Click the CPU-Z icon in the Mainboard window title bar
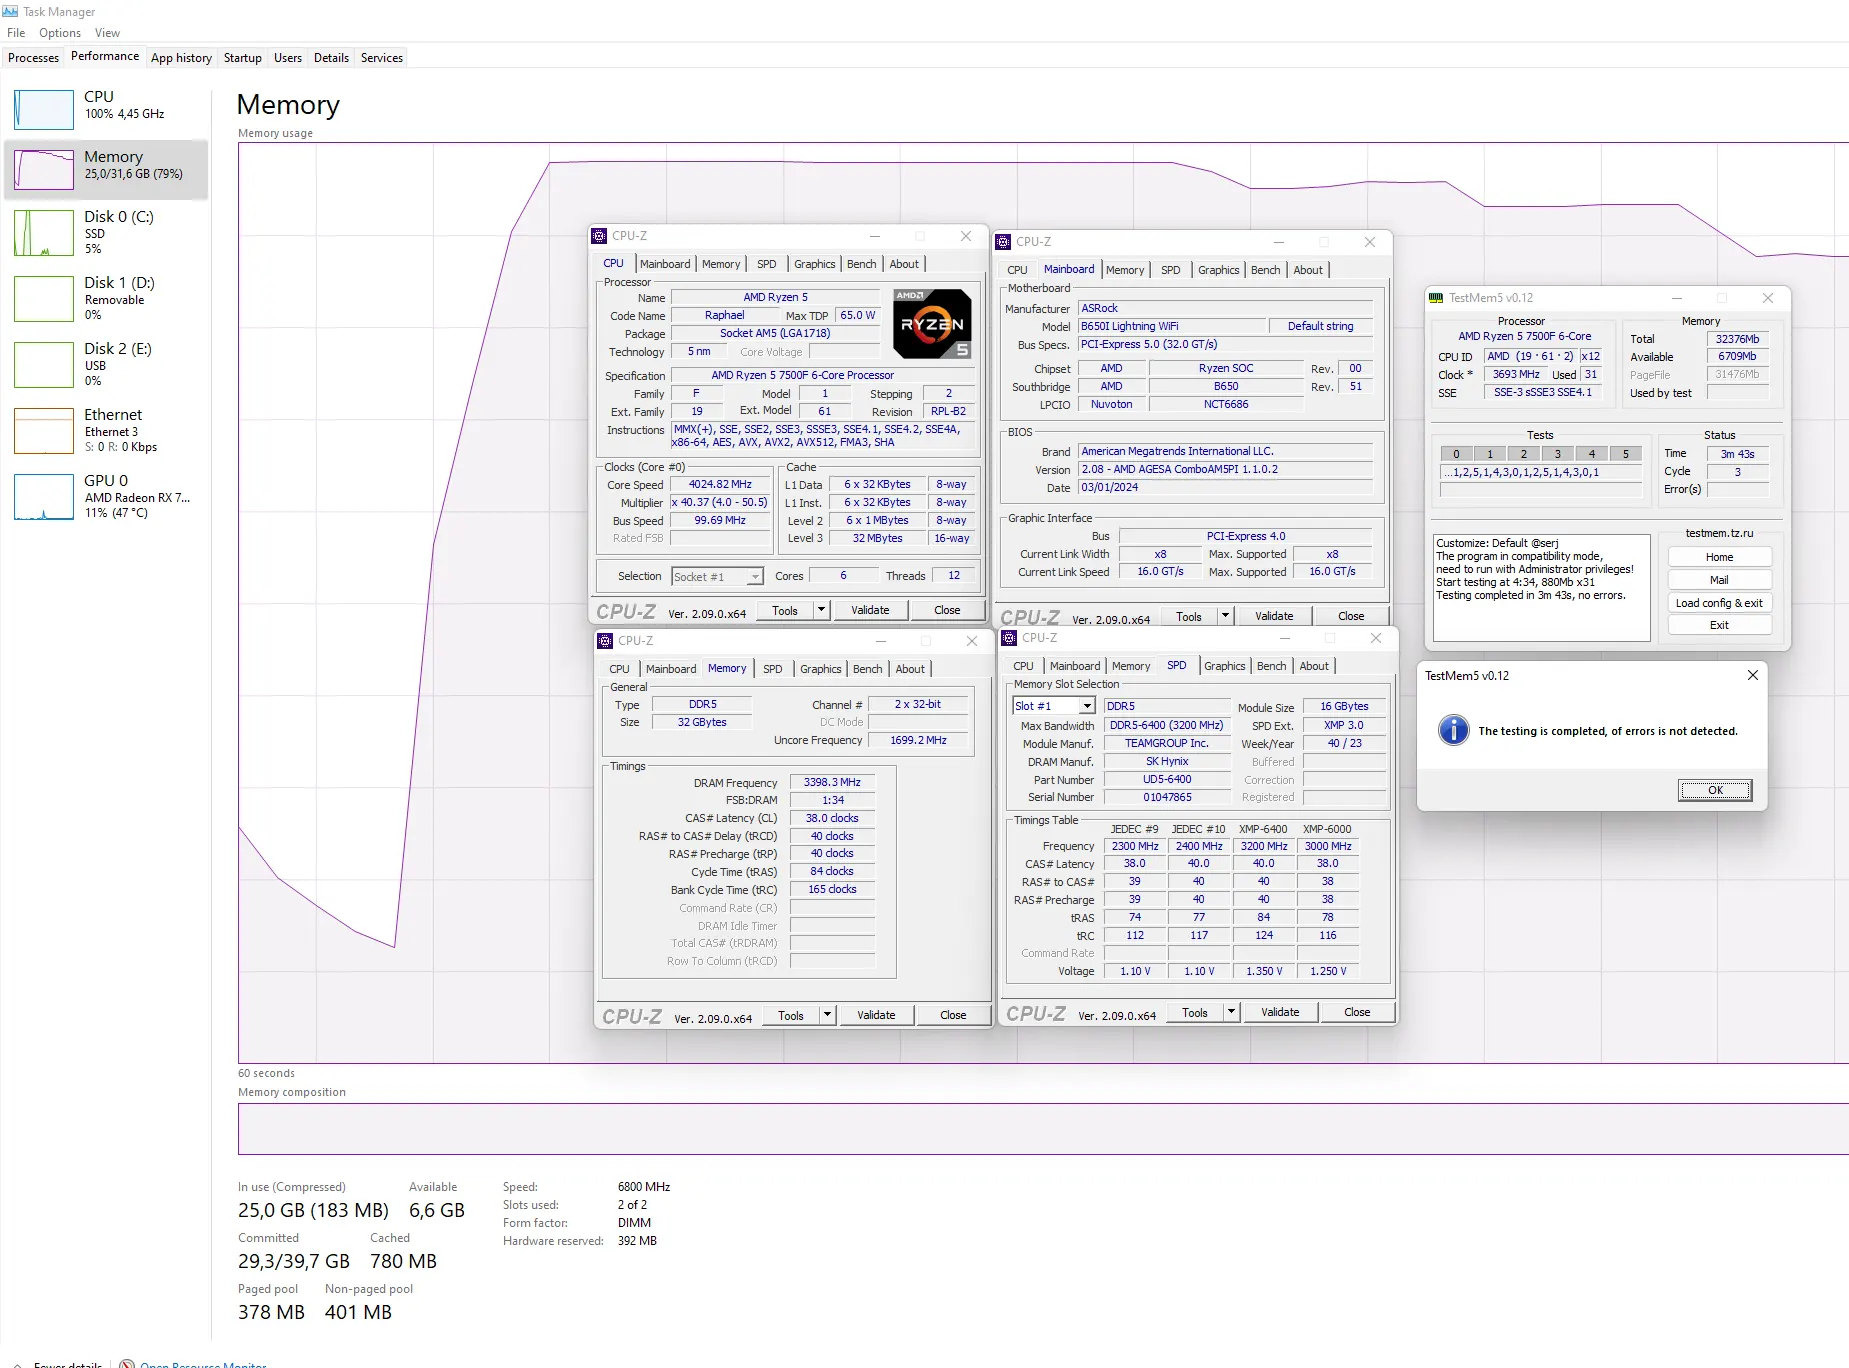This screenshot has width=1849, height=1368. [1003, 242]
